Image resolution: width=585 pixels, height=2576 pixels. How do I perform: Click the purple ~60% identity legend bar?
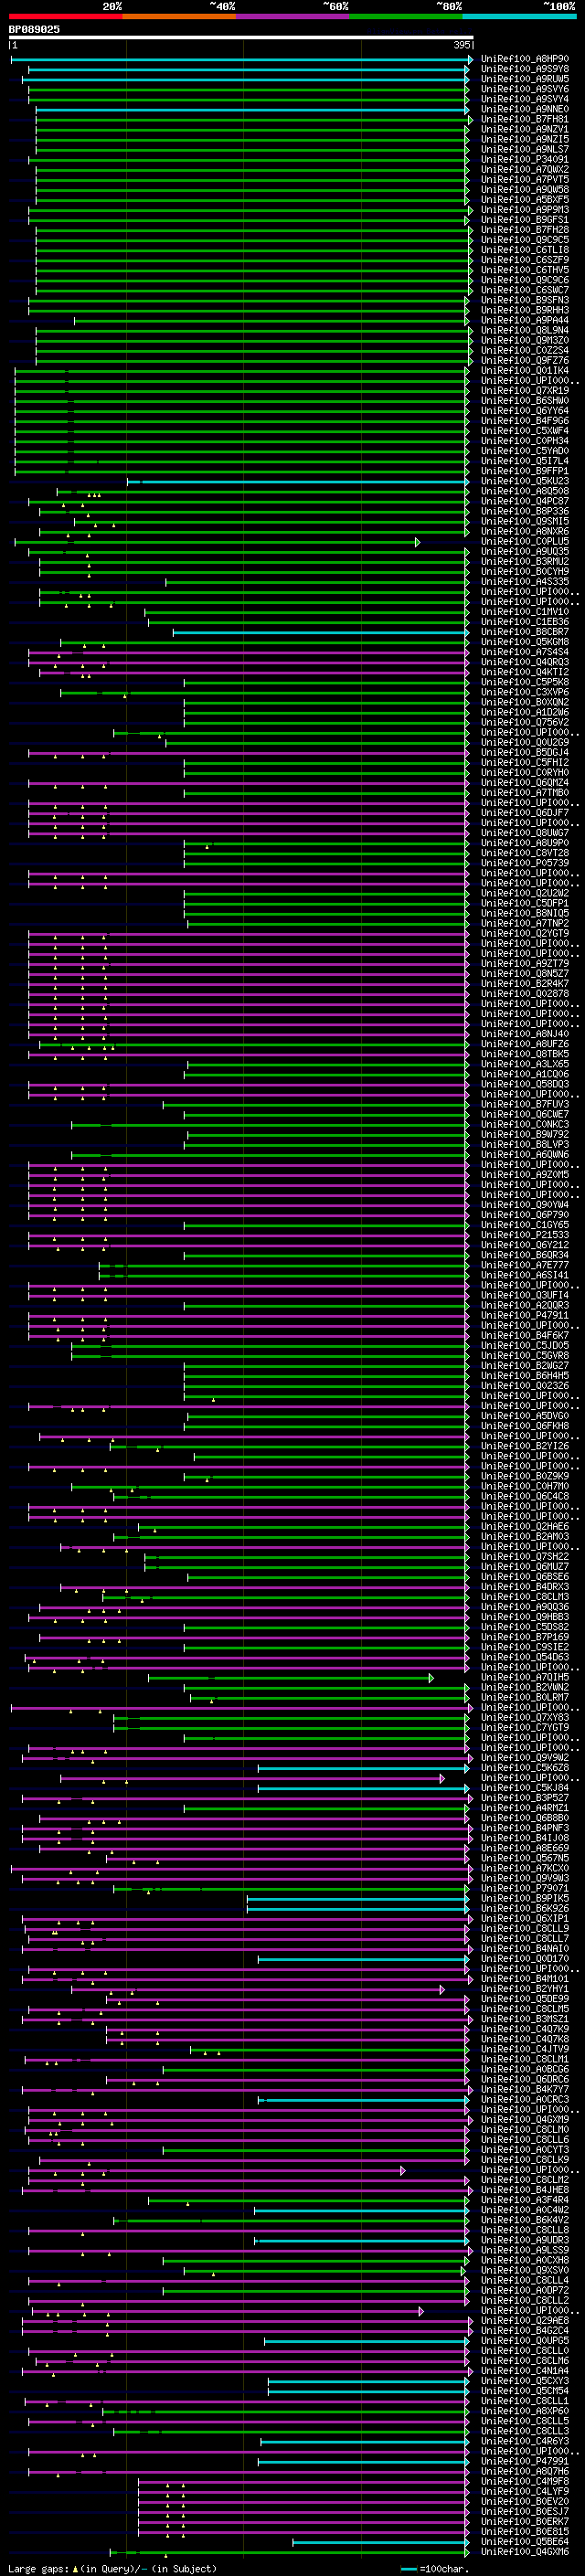pyautogui.click(x=292, y=16)
